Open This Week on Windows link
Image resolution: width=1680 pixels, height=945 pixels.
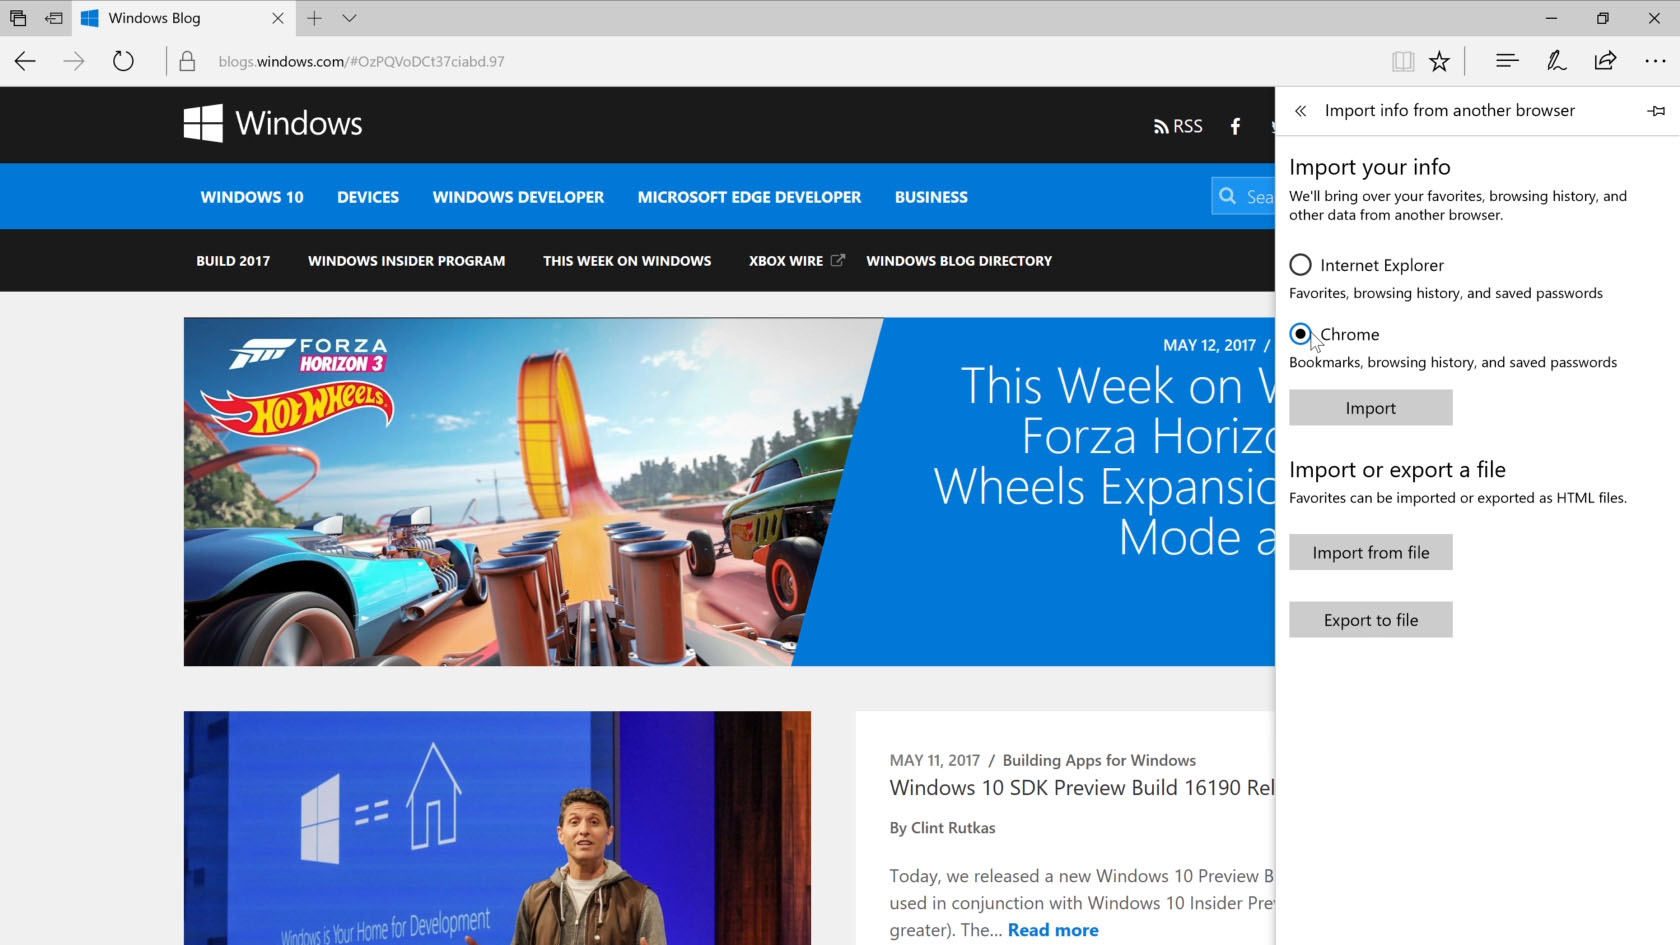[x=627, y=261]
